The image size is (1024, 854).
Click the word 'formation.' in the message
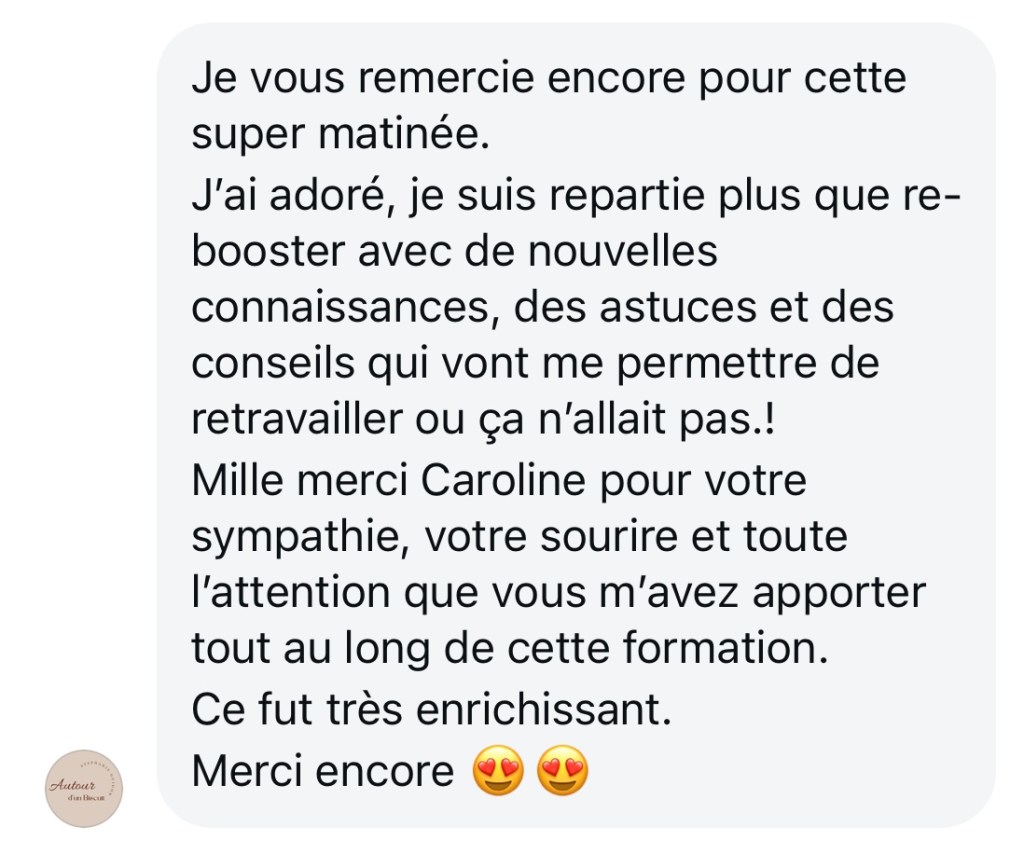pos(725,648)
